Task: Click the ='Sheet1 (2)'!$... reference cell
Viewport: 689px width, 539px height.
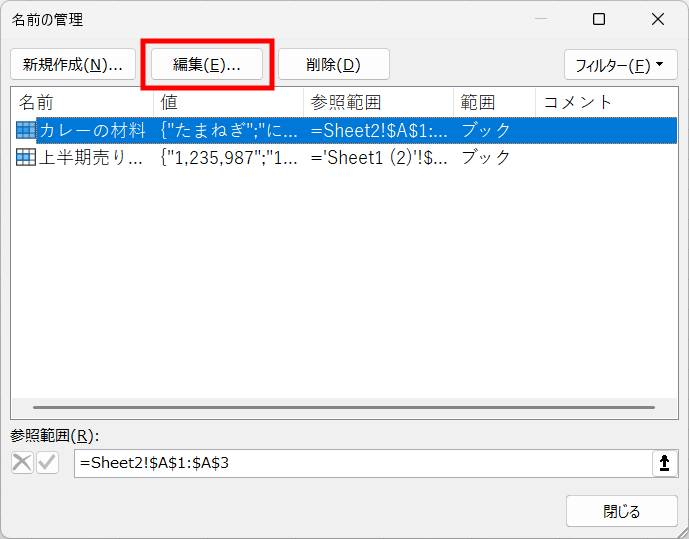Action: click(x=379, y=157)
